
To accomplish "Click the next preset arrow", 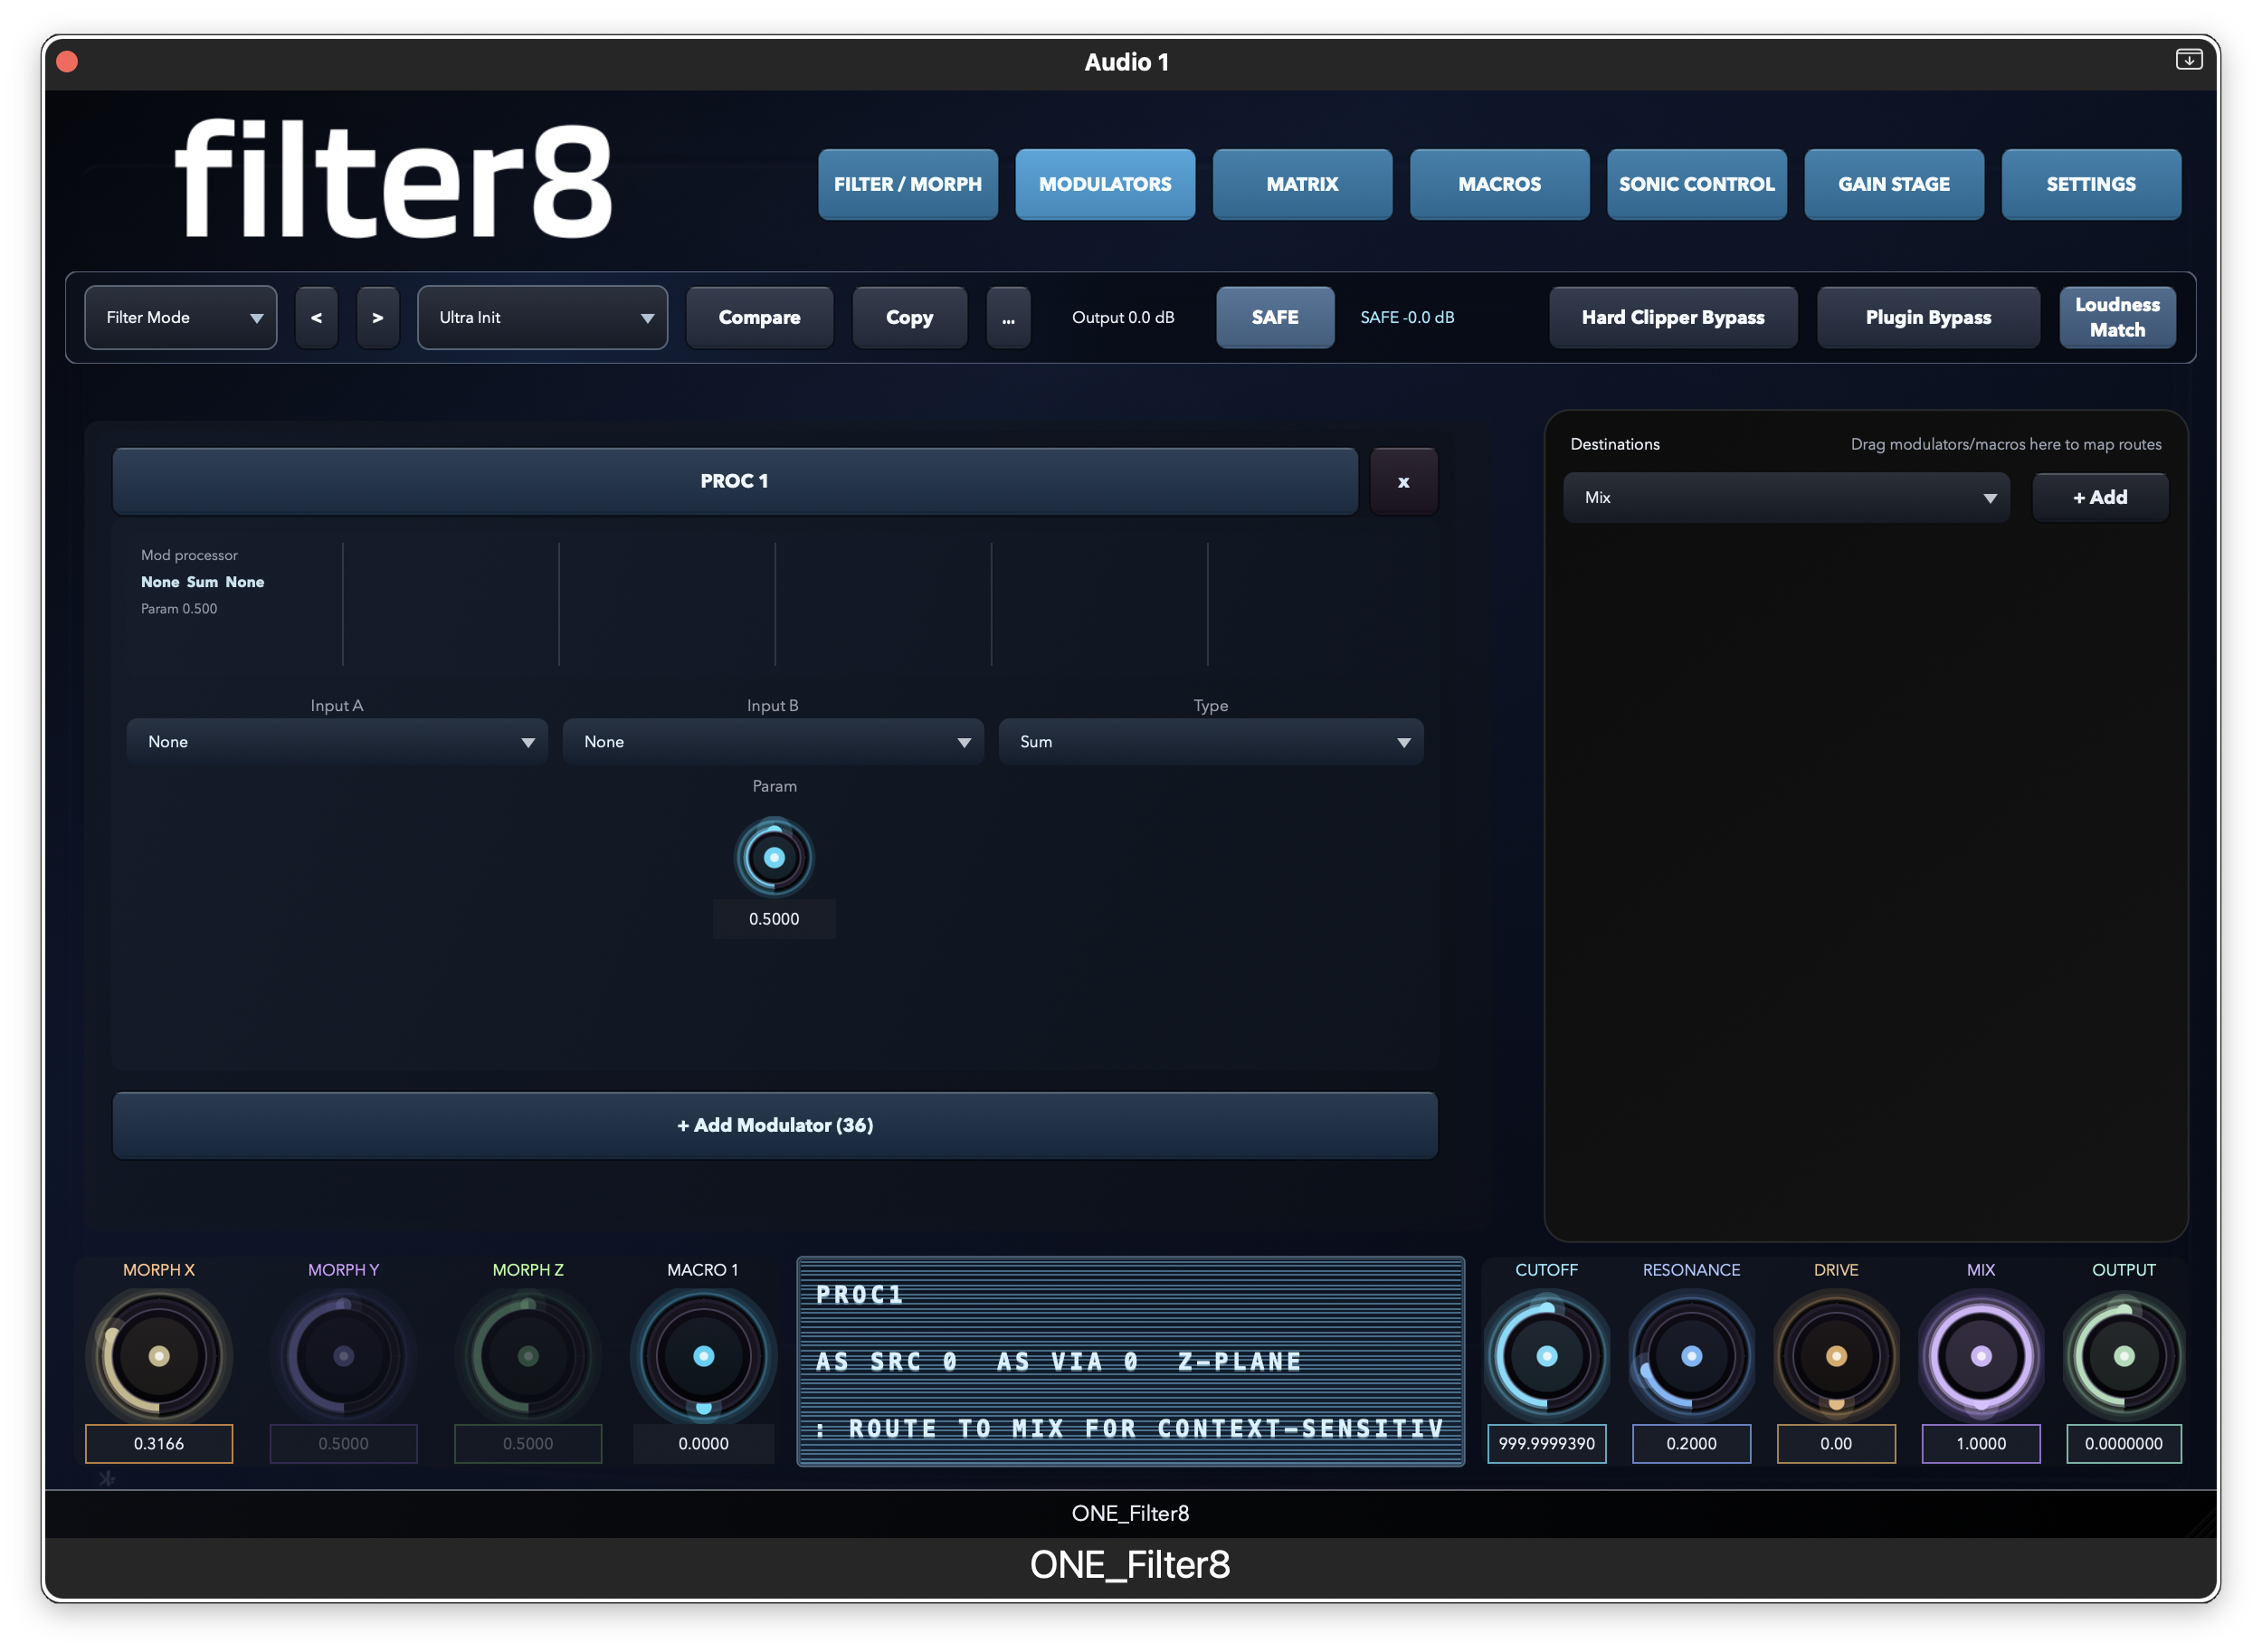I will 378,317.
